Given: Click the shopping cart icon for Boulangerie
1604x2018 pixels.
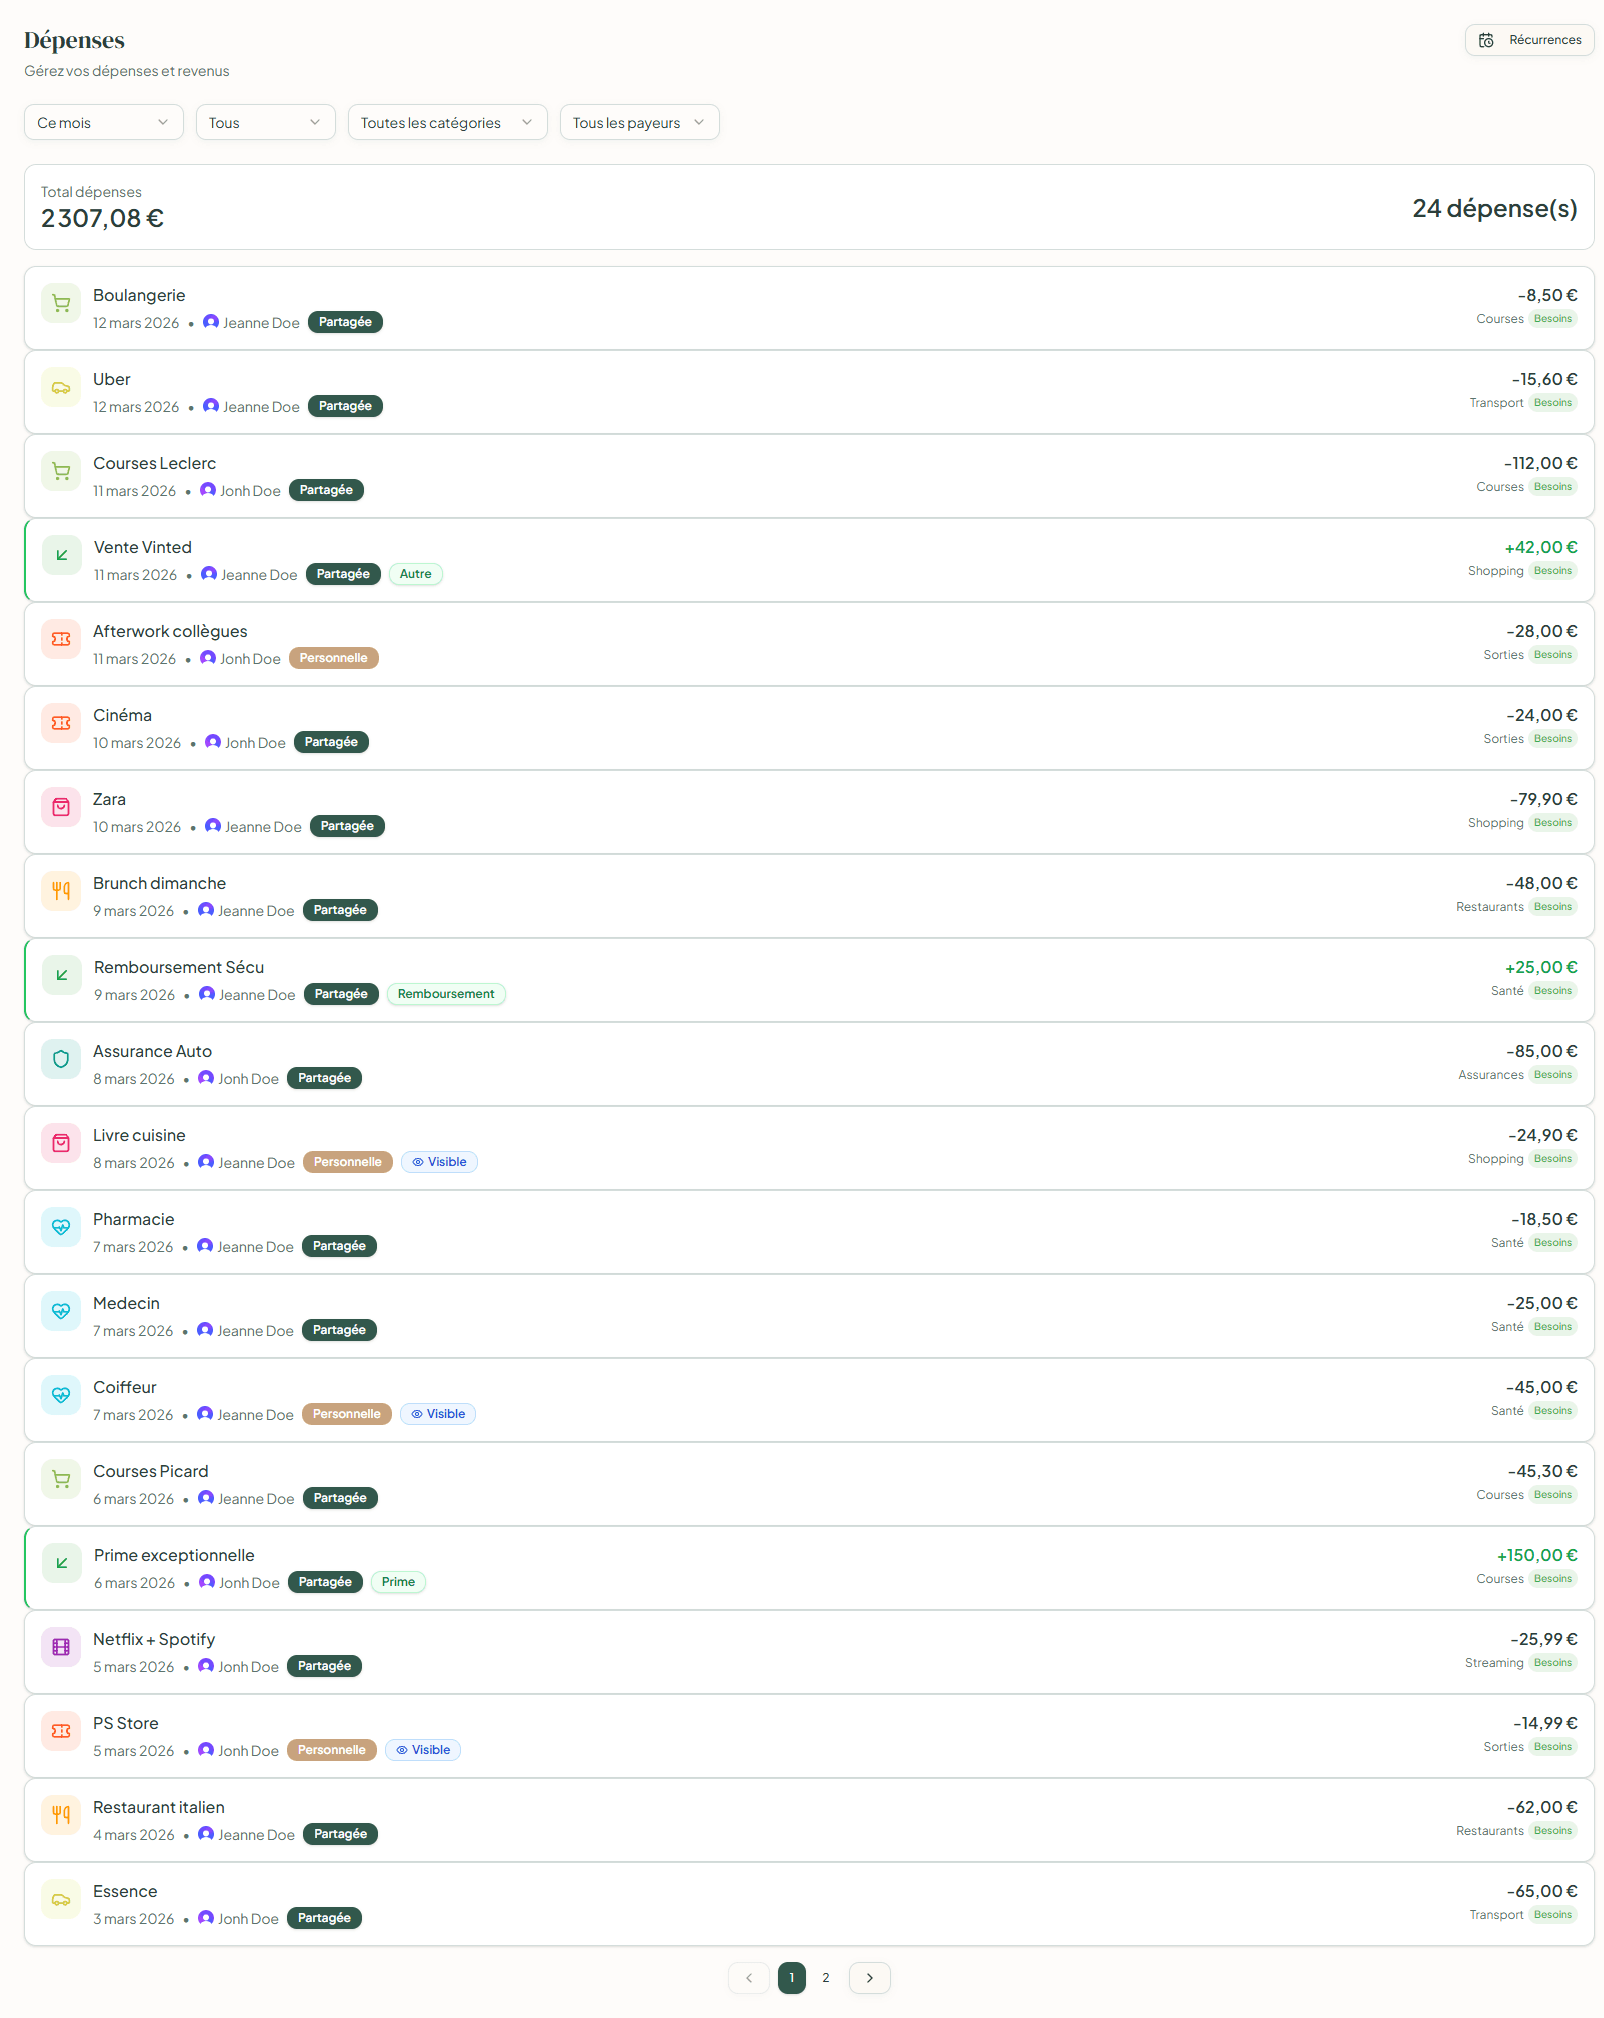Looking at the screenshot, I should click(x=61, y=304).
